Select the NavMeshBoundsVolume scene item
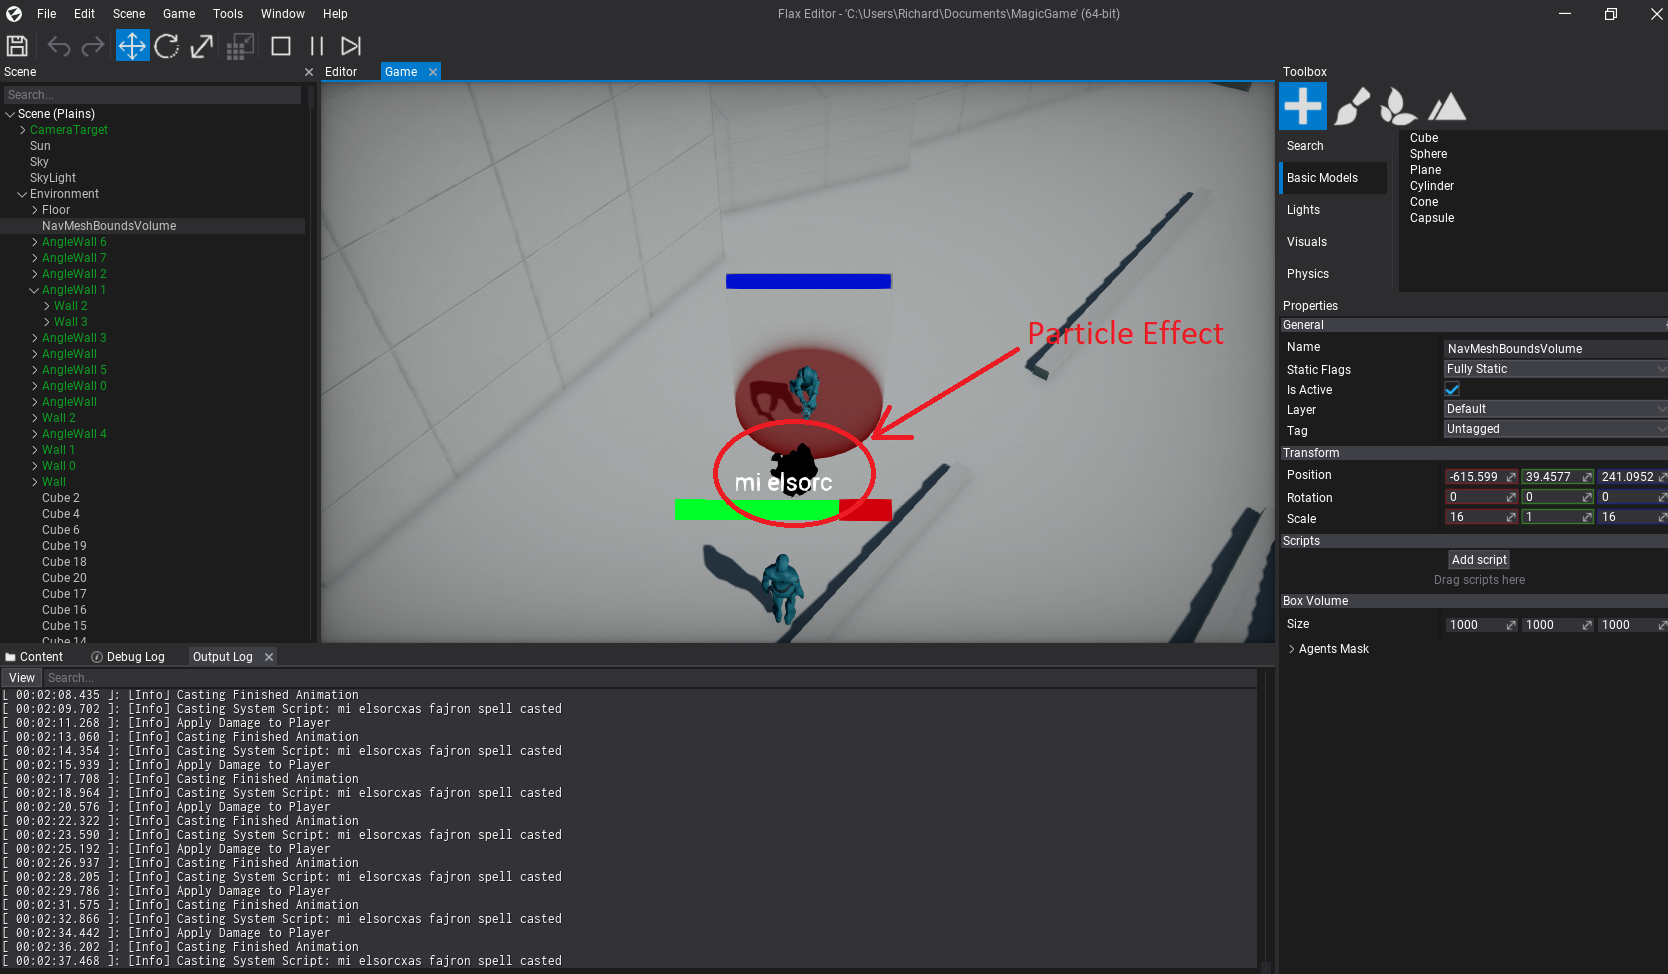This screenshot has height=974, width=1668. point(110,225)
